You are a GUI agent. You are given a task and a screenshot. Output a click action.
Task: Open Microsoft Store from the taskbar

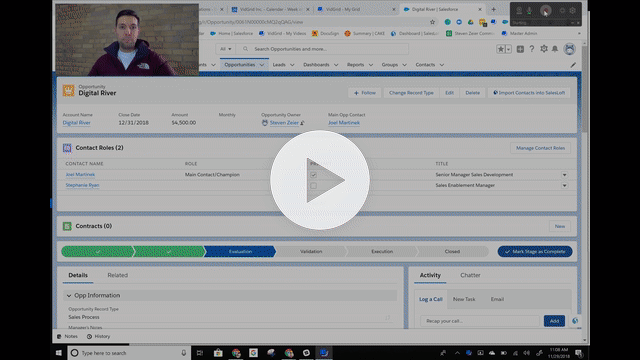click(218, 353)
